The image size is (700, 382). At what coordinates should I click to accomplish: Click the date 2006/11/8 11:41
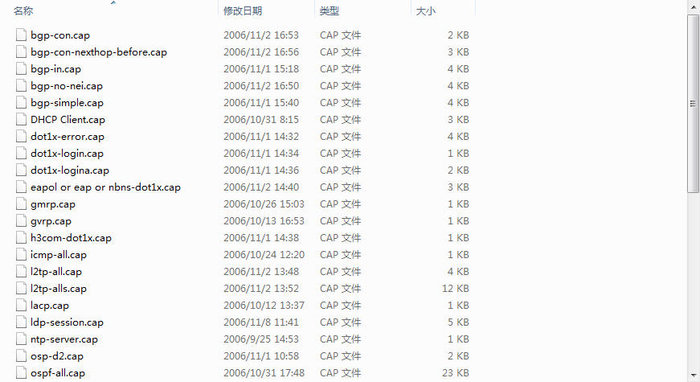click(261, 322)
